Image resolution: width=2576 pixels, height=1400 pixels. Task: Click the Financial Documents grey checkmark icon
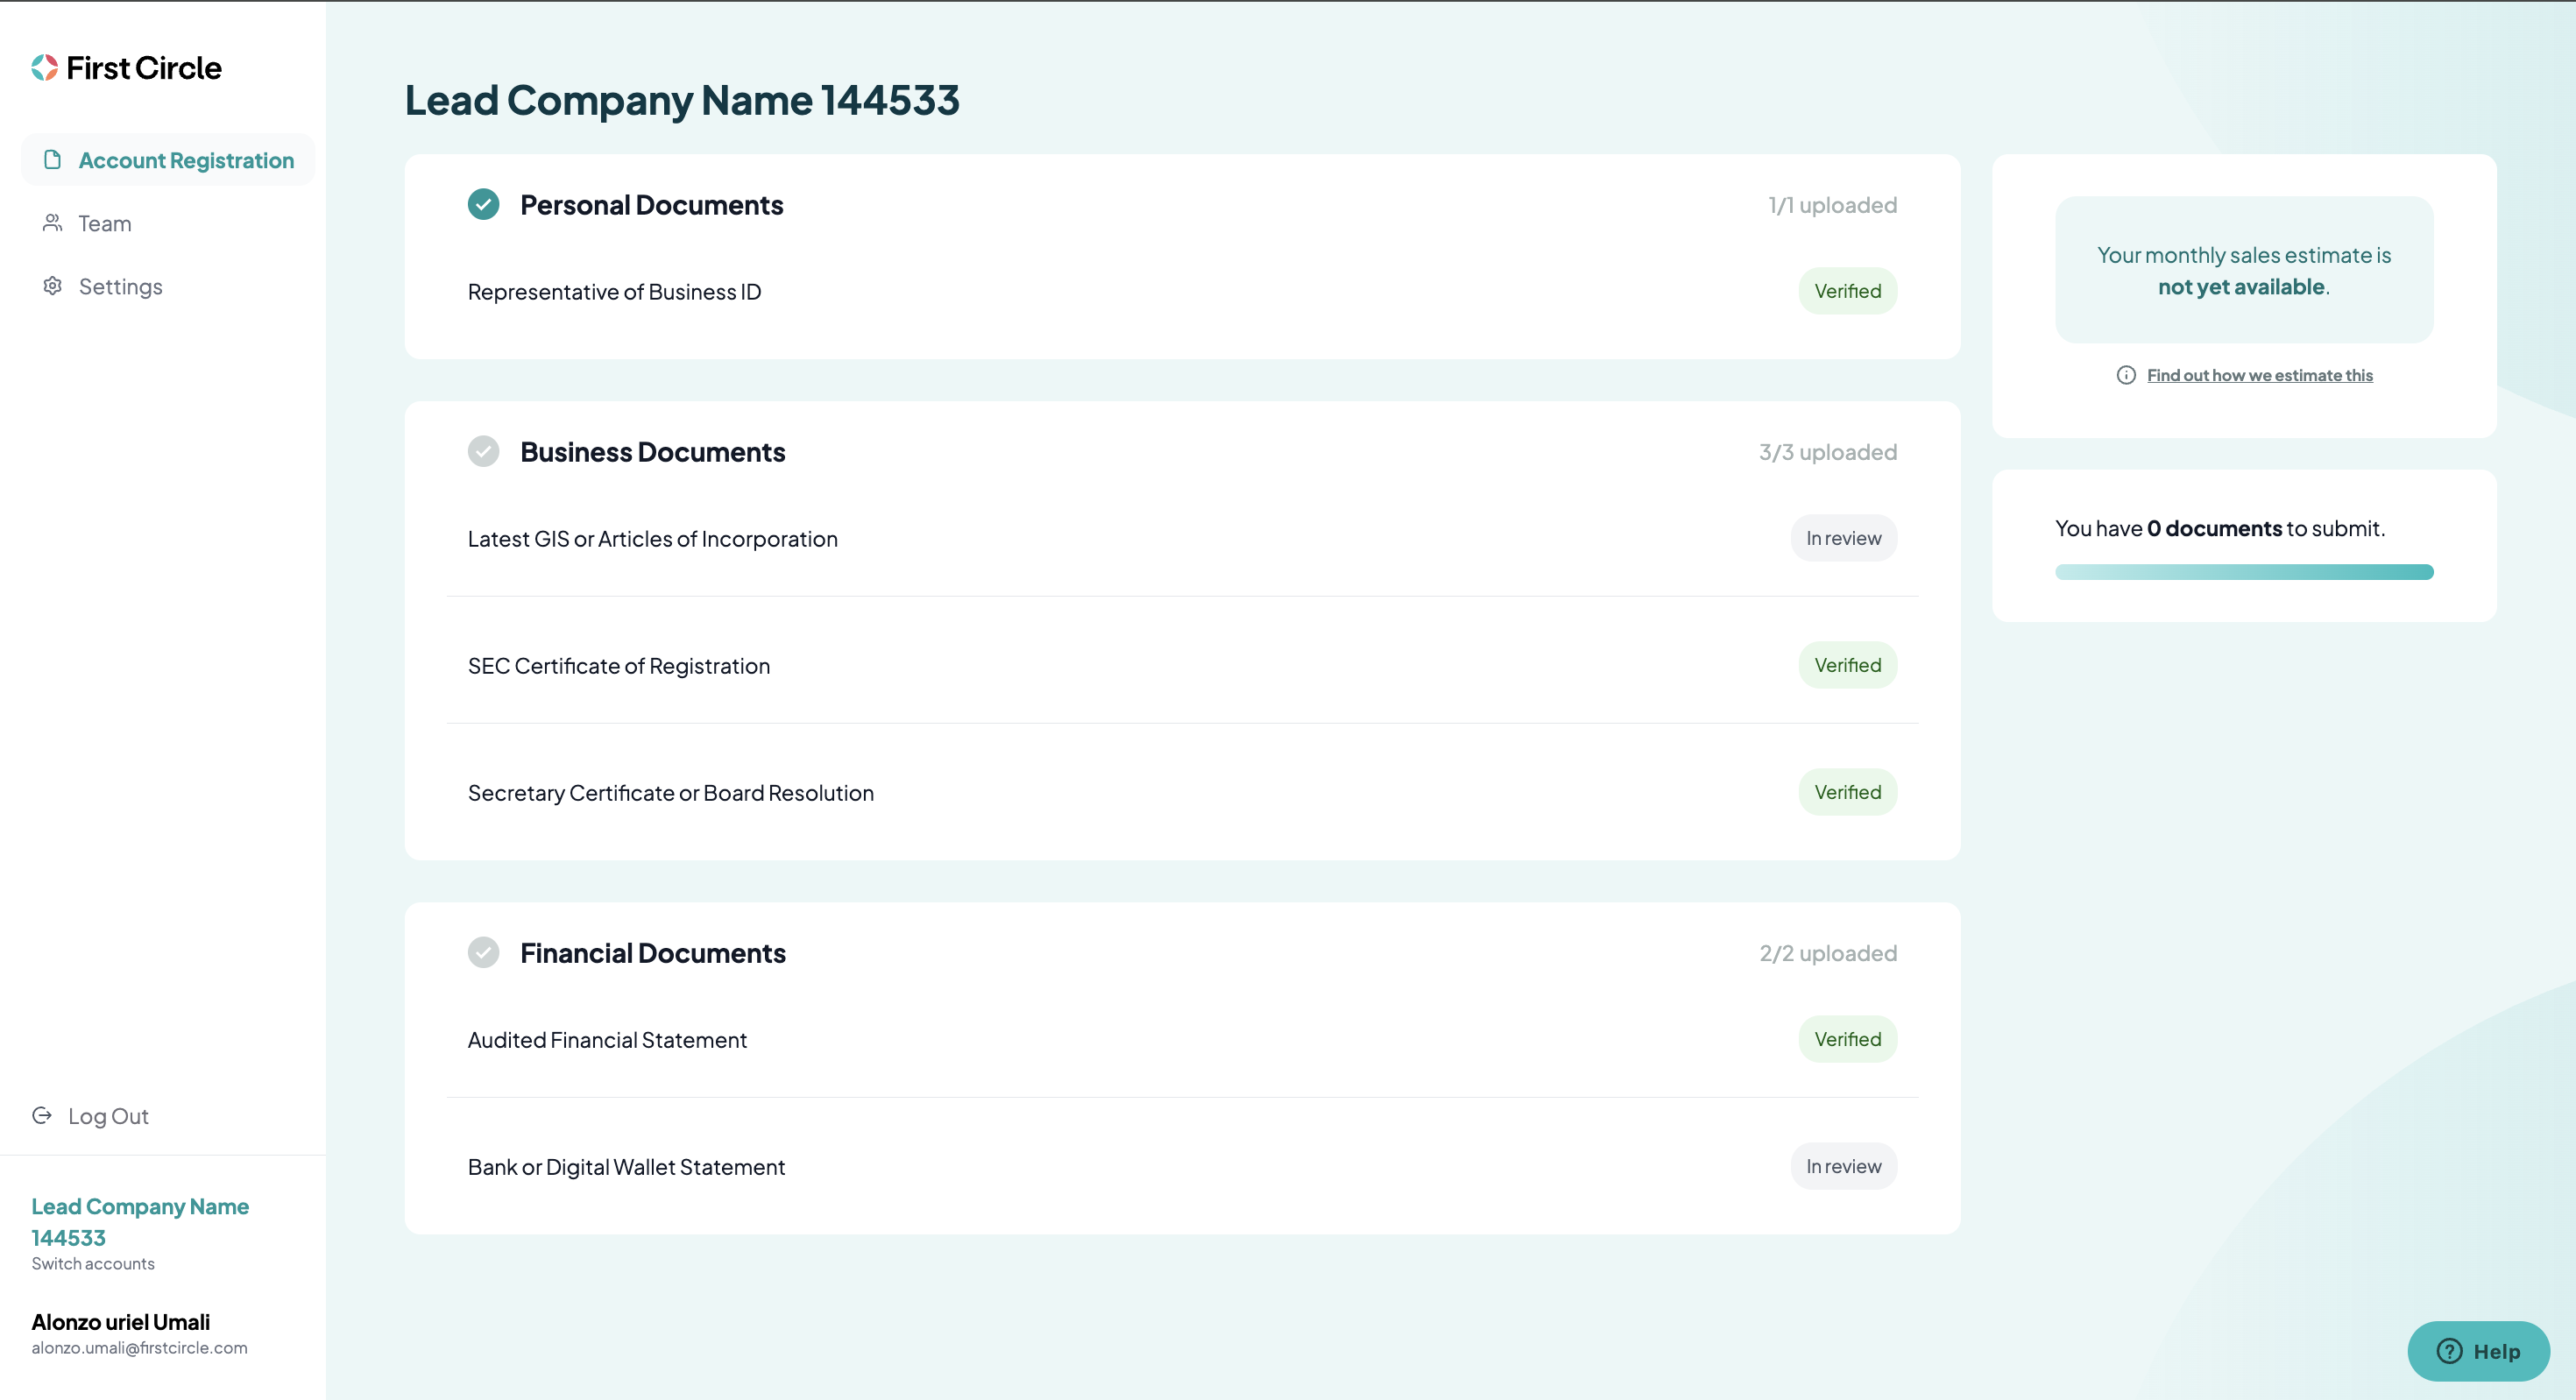click(484, 952)
